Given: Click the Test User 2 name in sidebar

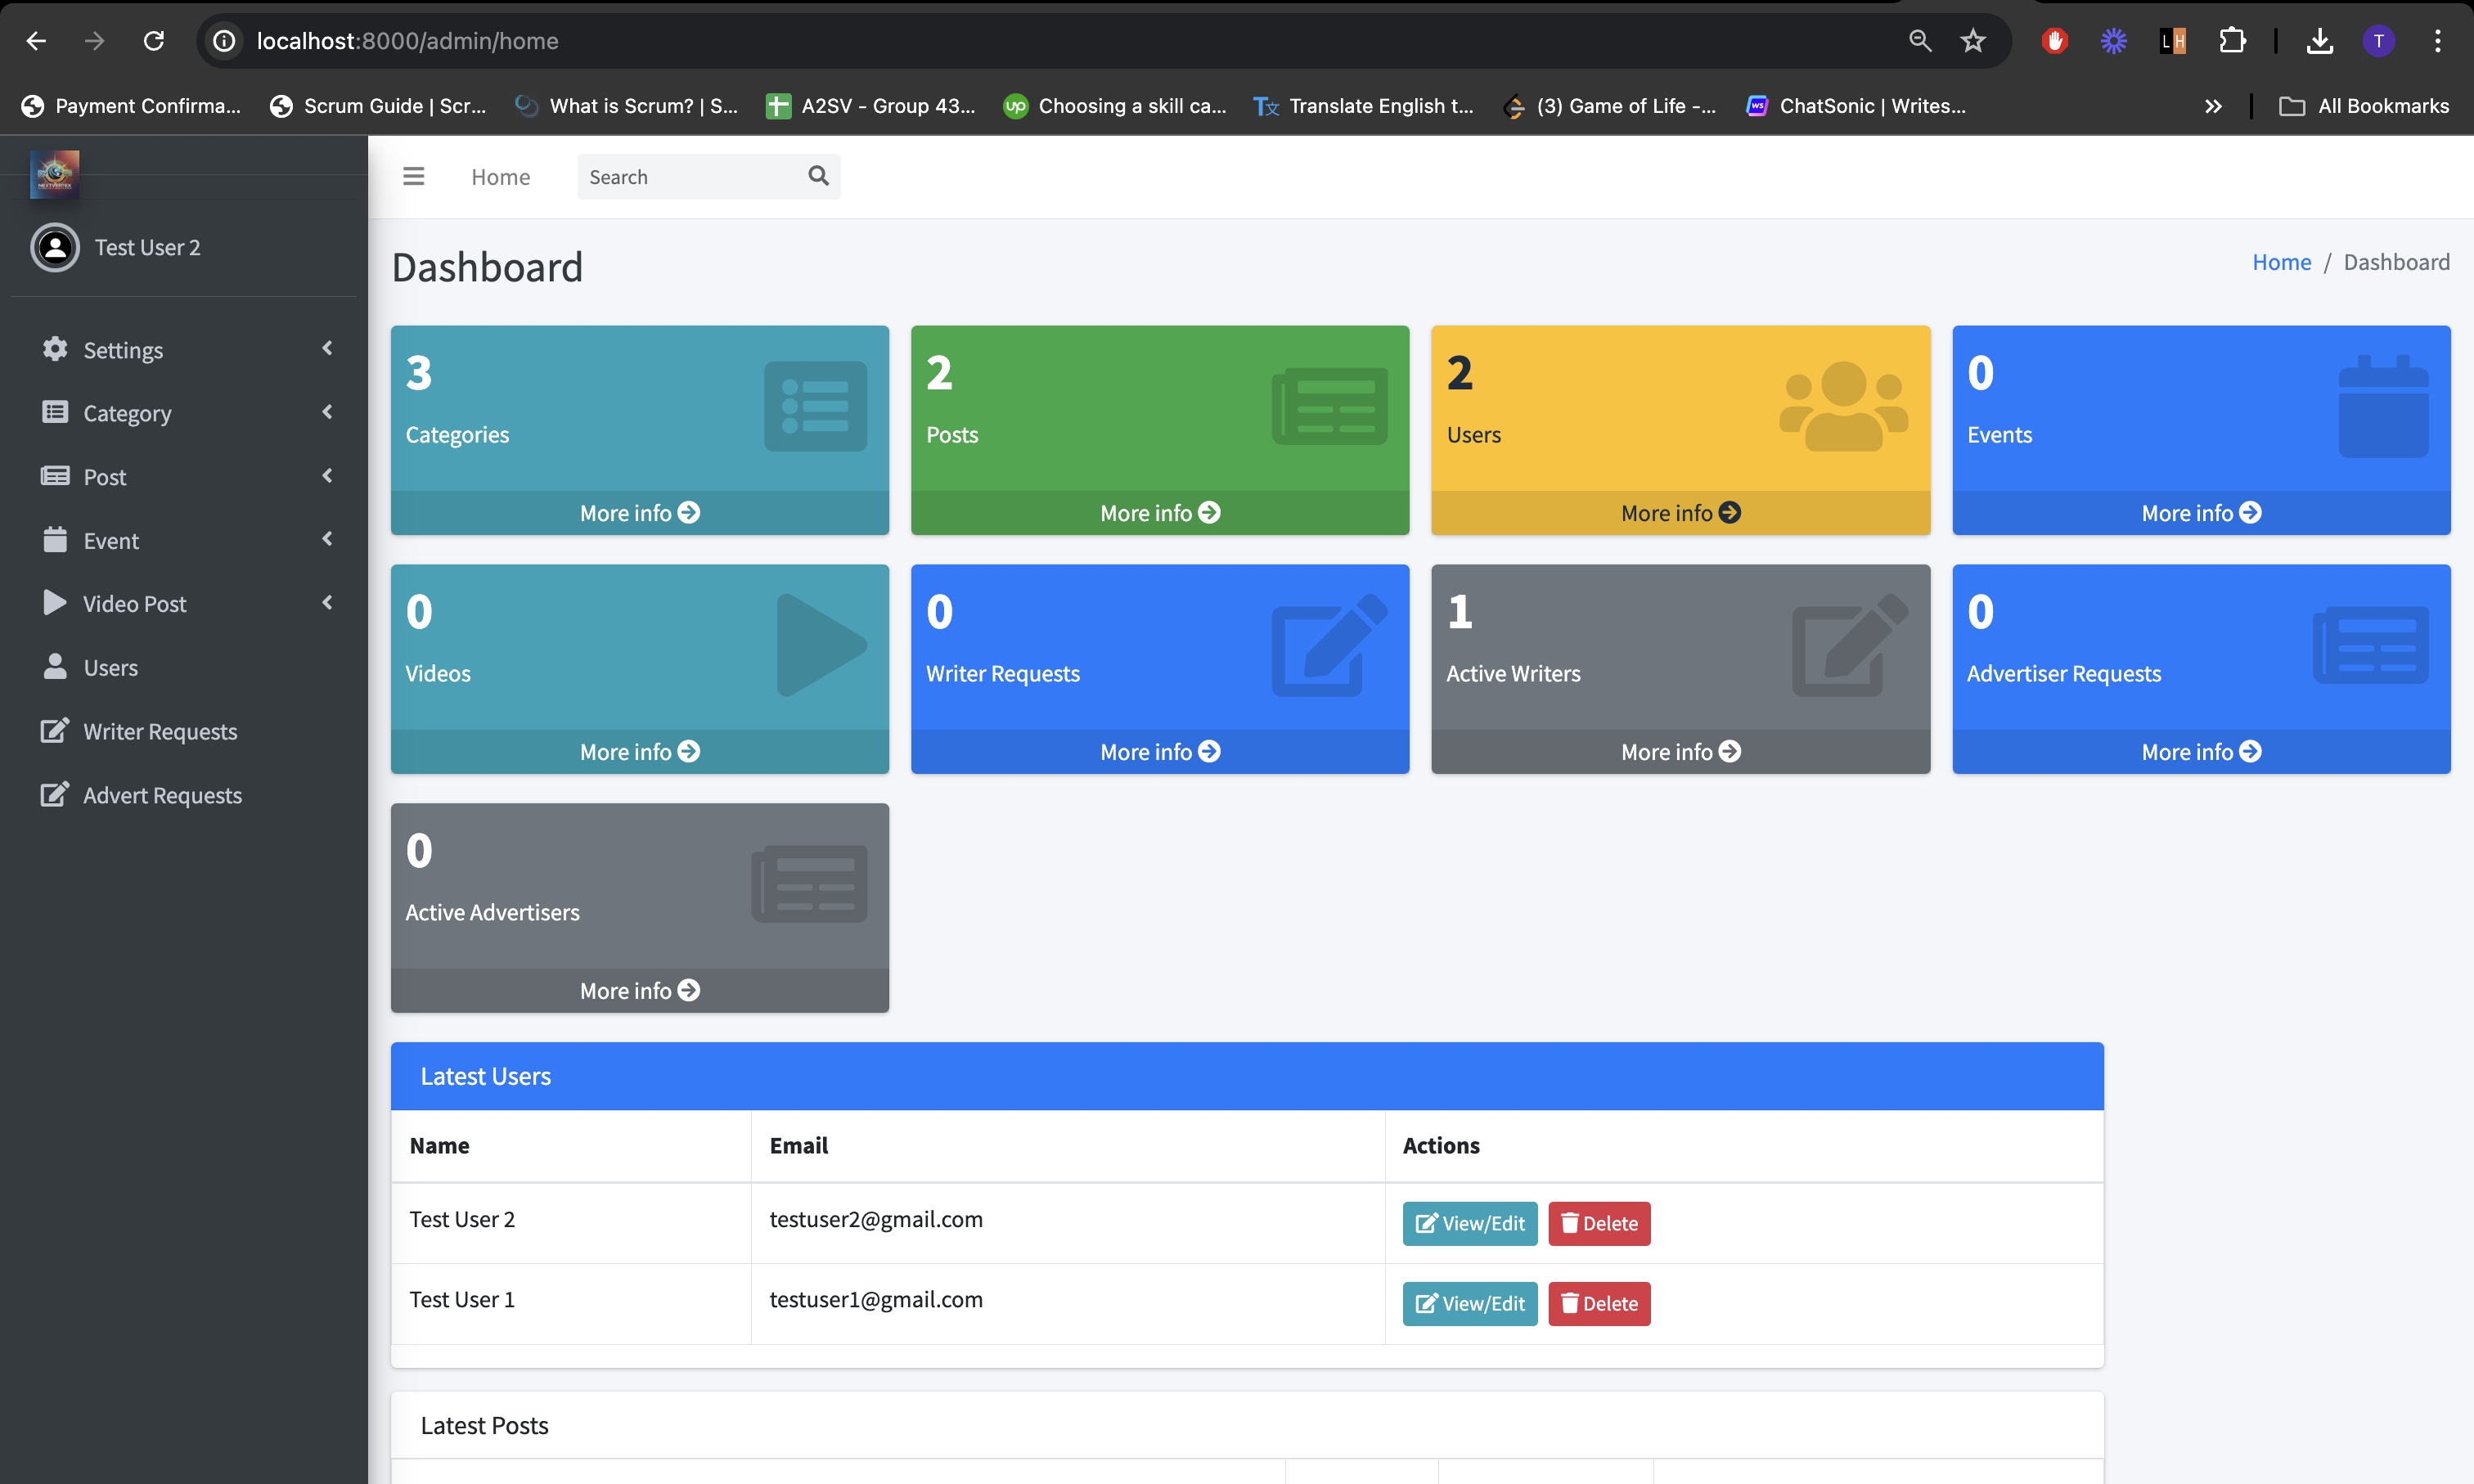Looking at the screenshot, I should [x=148, y=247].
